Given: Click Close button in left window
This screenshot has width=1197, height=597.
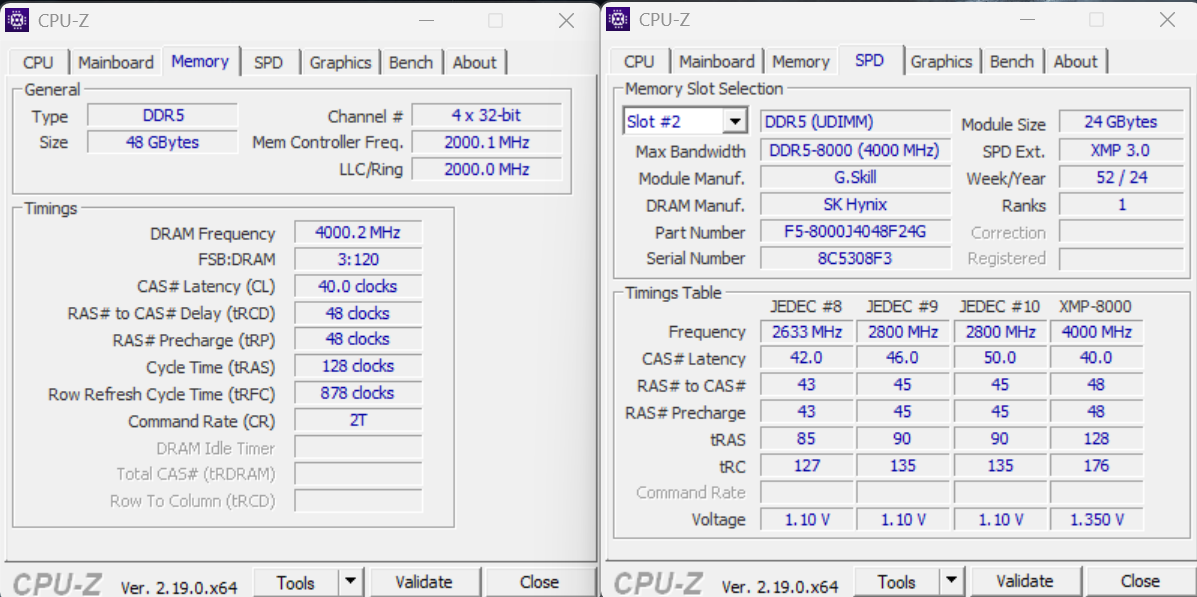Looking at the screenshot, I should click(540, 582).
